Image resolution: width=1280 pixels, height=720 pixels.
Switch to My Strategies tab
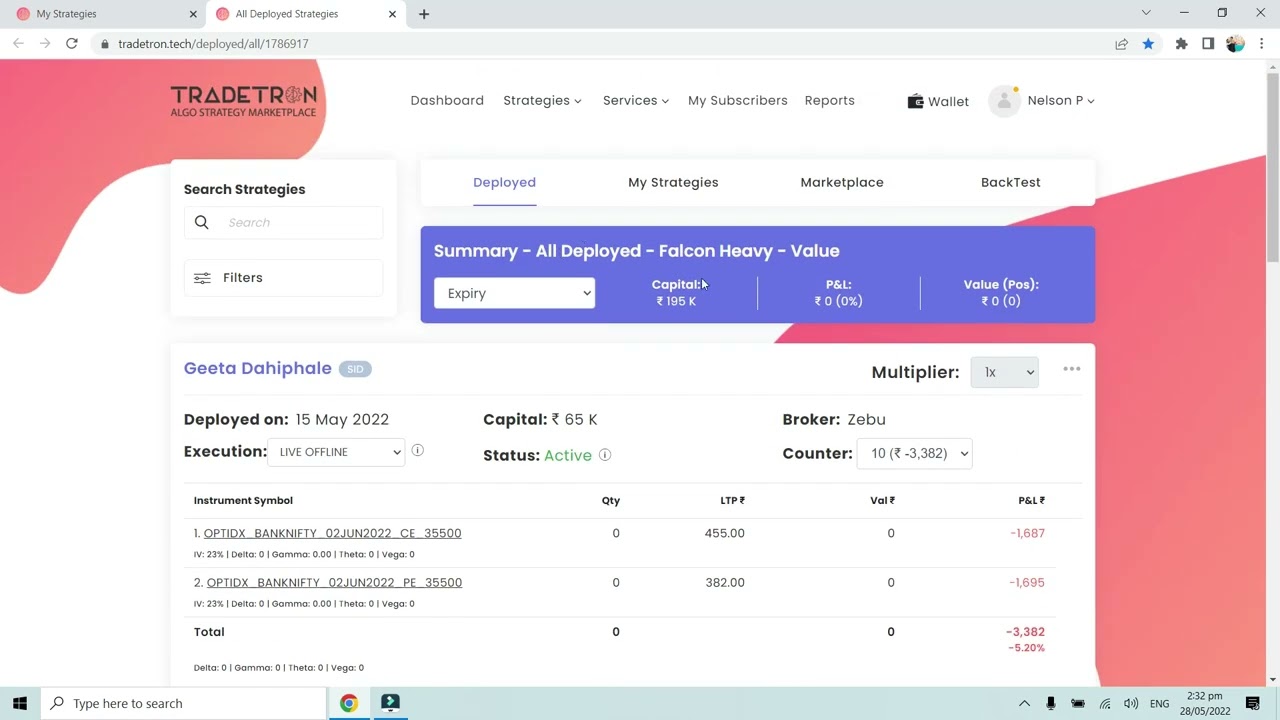[673, 182]
